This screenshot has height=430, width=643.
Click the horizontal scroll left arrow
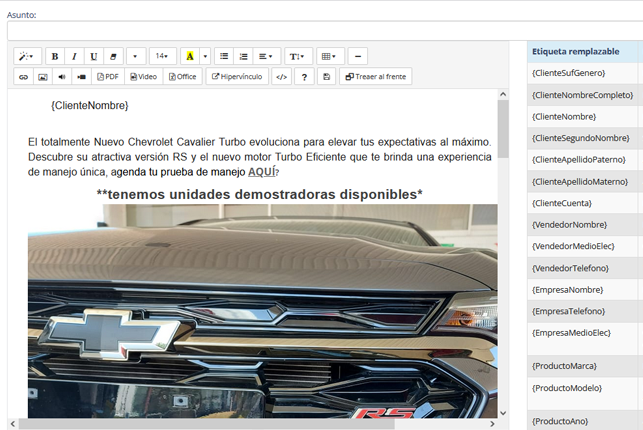coord(13,424)
